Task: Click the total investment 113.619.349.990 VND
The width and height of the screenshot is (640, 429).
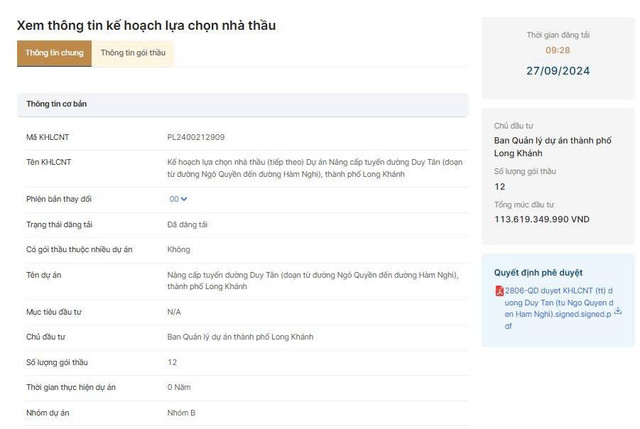Action: coord(542,220)
